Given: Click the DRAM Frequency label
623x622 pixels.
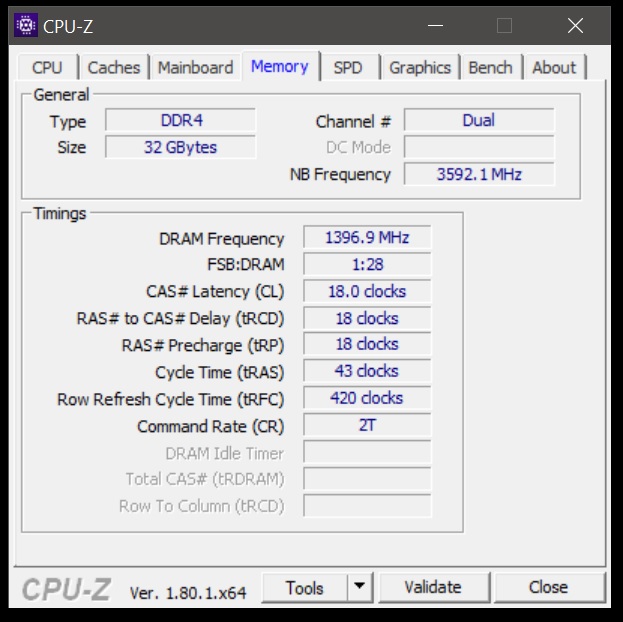Looking at the screenshot, I should coord(222,239).
